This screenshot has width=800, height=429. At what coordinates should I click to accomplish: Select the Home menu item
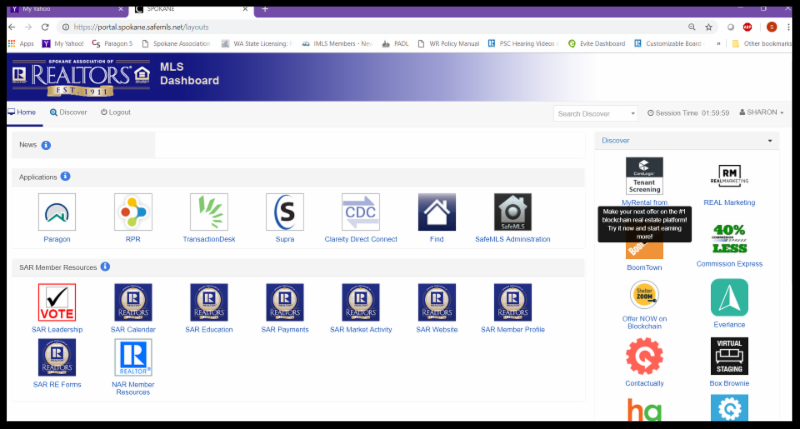tap(21, 113)
